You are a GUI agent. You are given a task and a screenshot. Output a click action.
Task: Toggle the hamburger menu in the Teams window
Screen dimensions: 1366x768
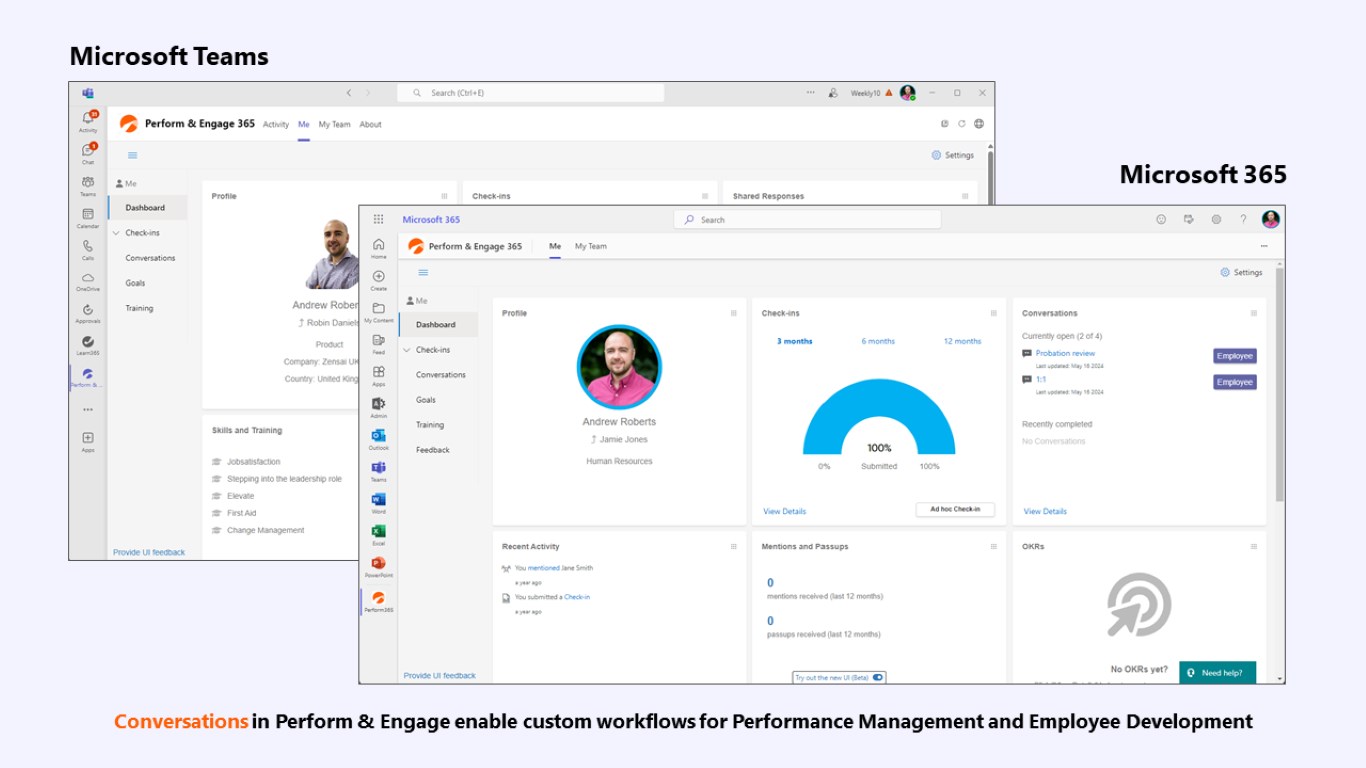click(132, 155)
